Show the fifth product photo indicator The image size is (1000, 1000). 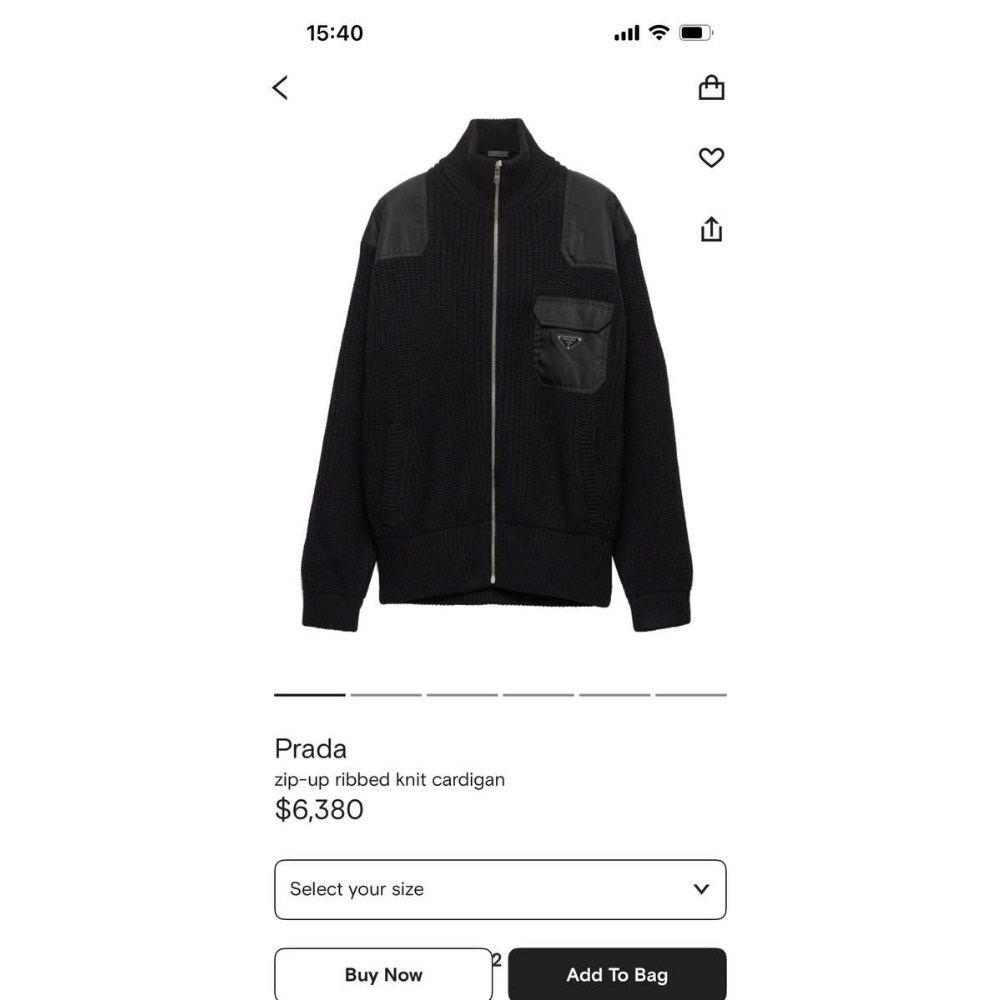[615, 695]
